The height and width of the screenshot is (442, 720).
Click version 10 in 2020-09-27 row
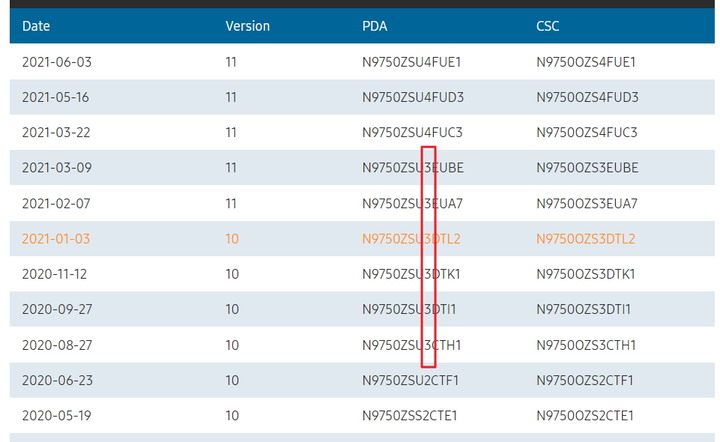pyautogui.click(x=232, y=309)
